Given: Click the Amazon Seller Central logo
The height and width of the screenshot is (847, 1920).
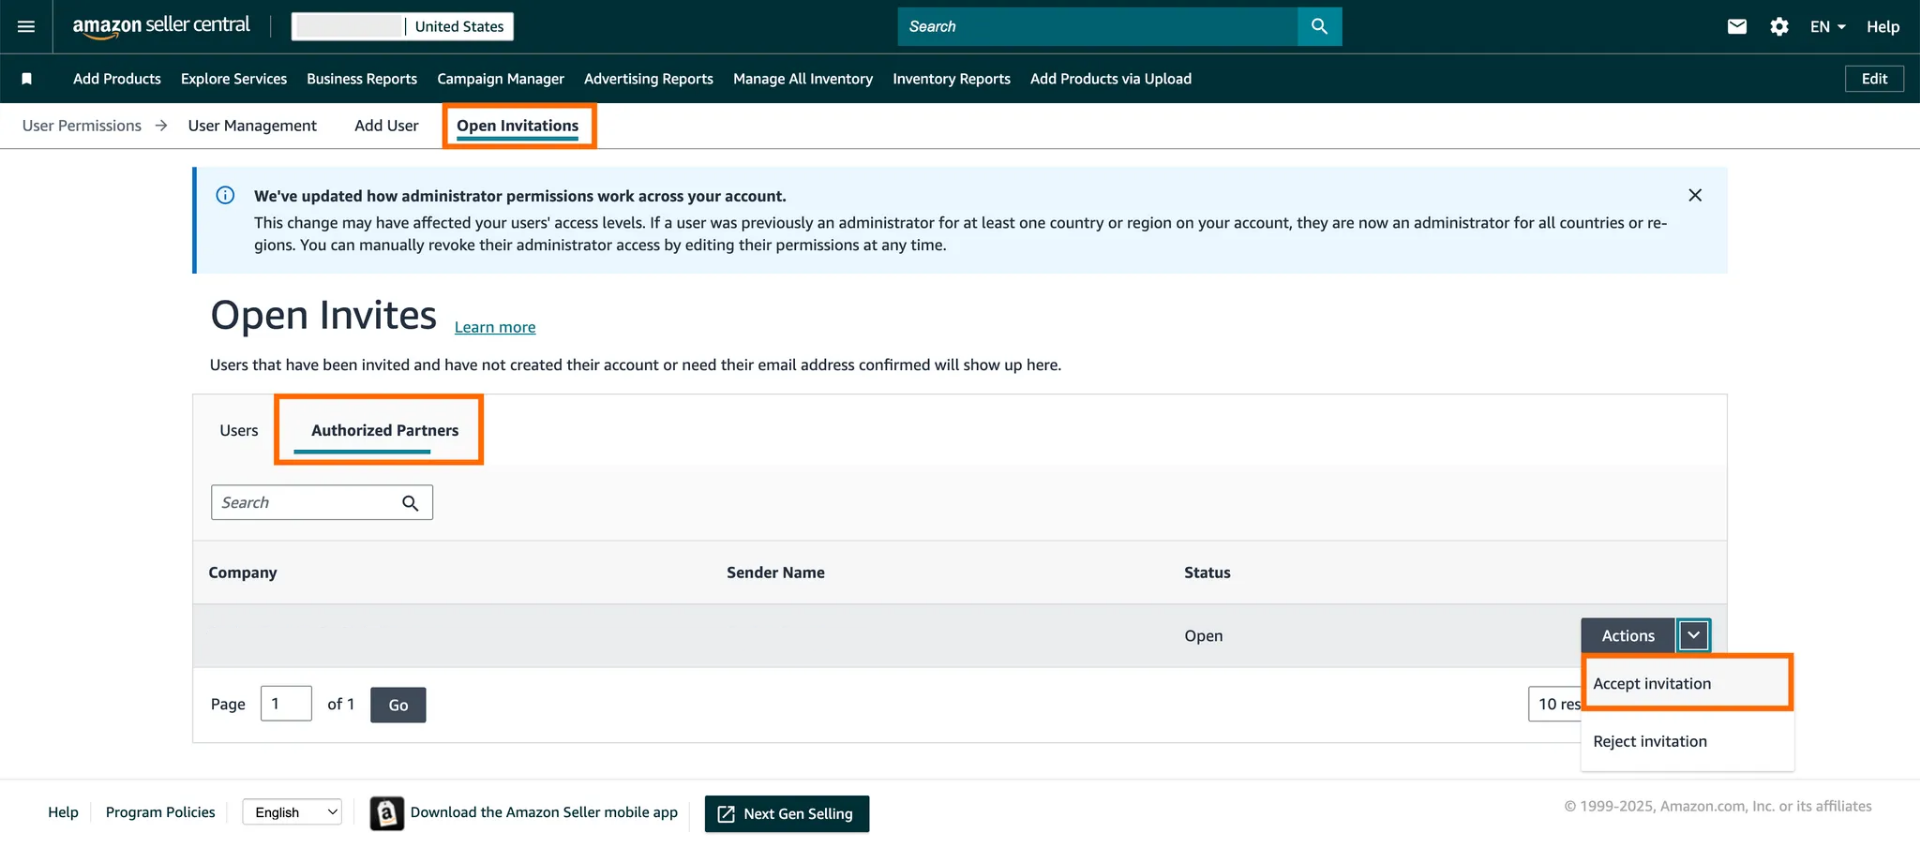Looking at the screenshot, I should tap(161, 26).
